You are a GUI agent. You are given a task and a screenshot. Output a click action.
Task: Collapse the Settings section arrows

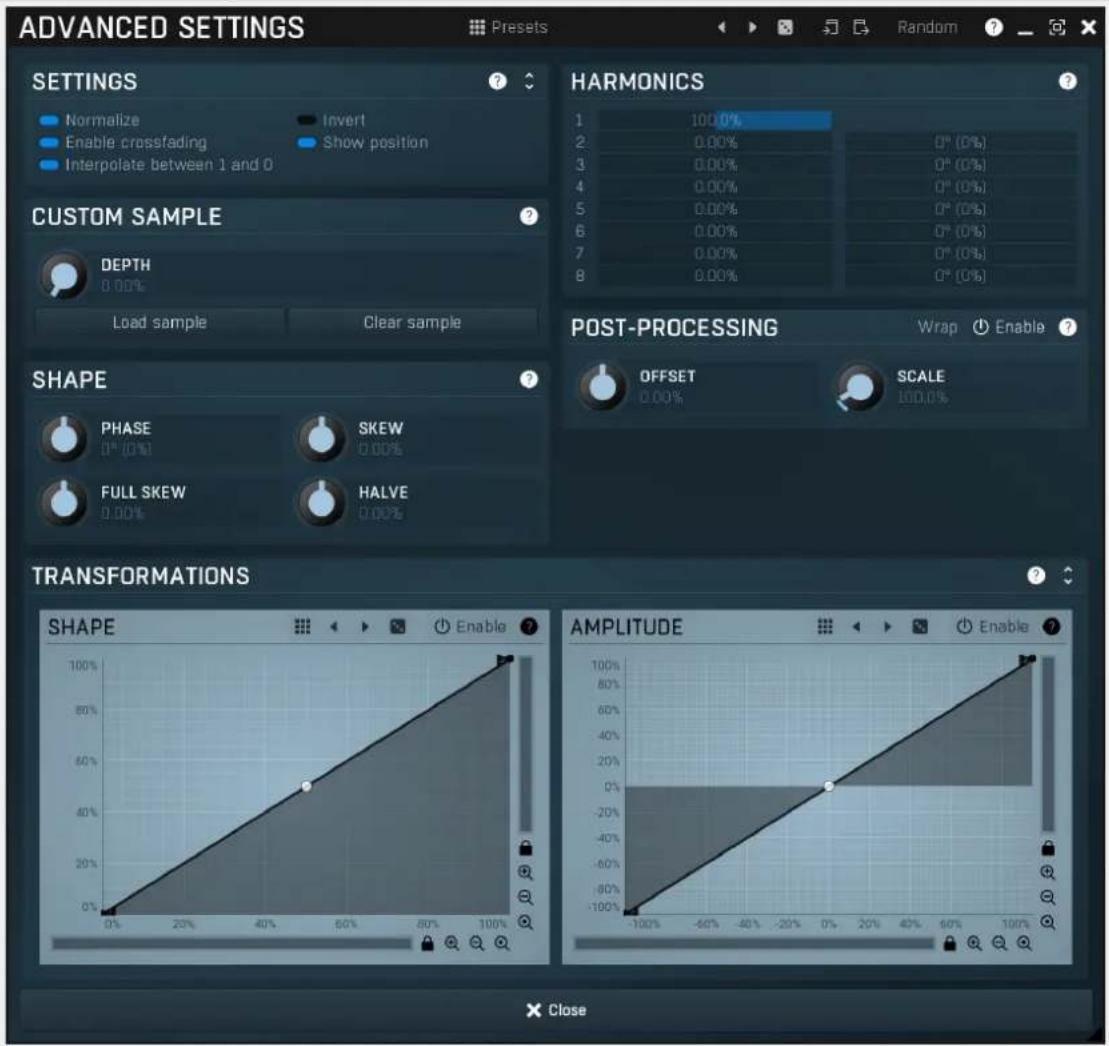[529, 81]
